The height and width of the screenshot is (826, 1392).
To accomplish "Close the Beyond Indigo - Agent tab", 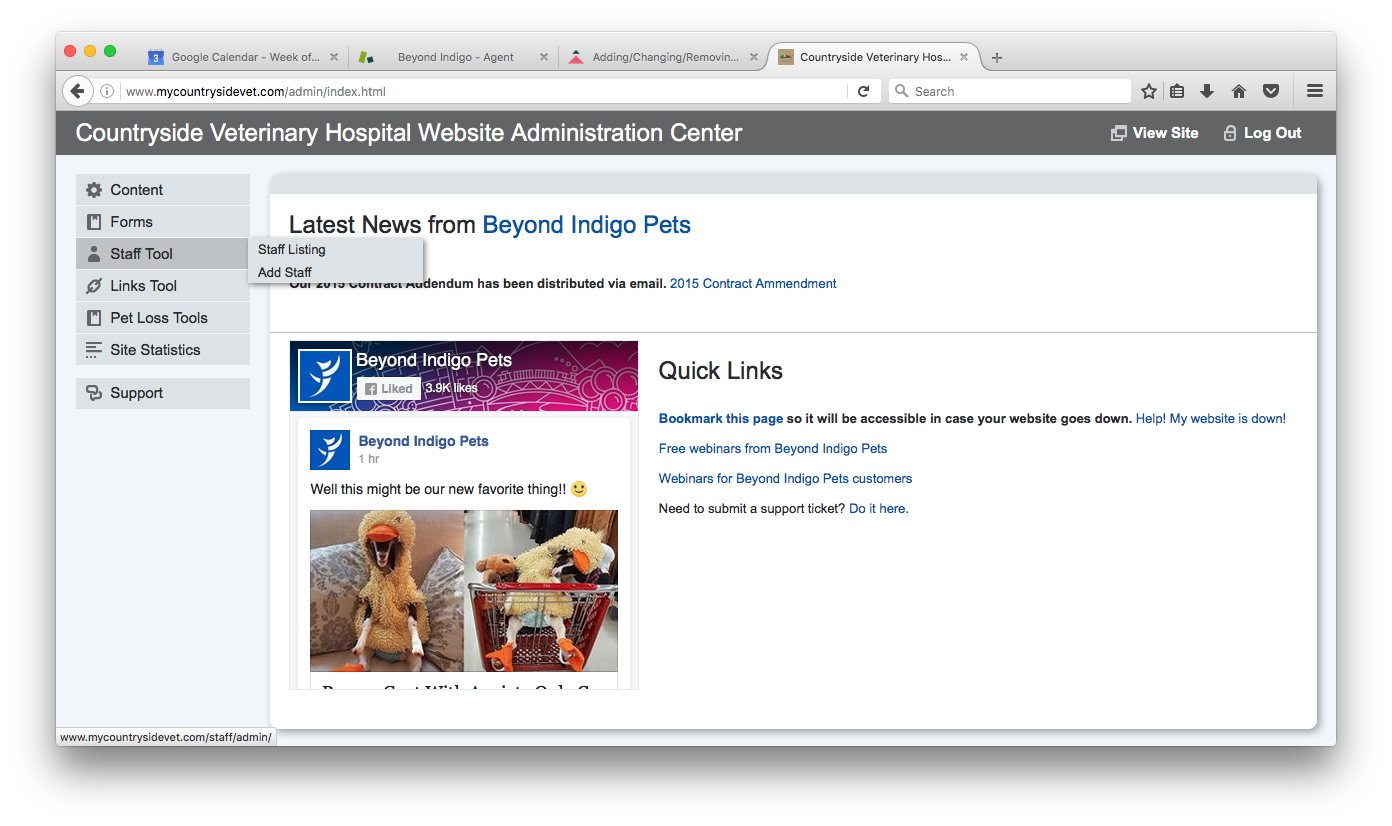I will coord(544,57).
